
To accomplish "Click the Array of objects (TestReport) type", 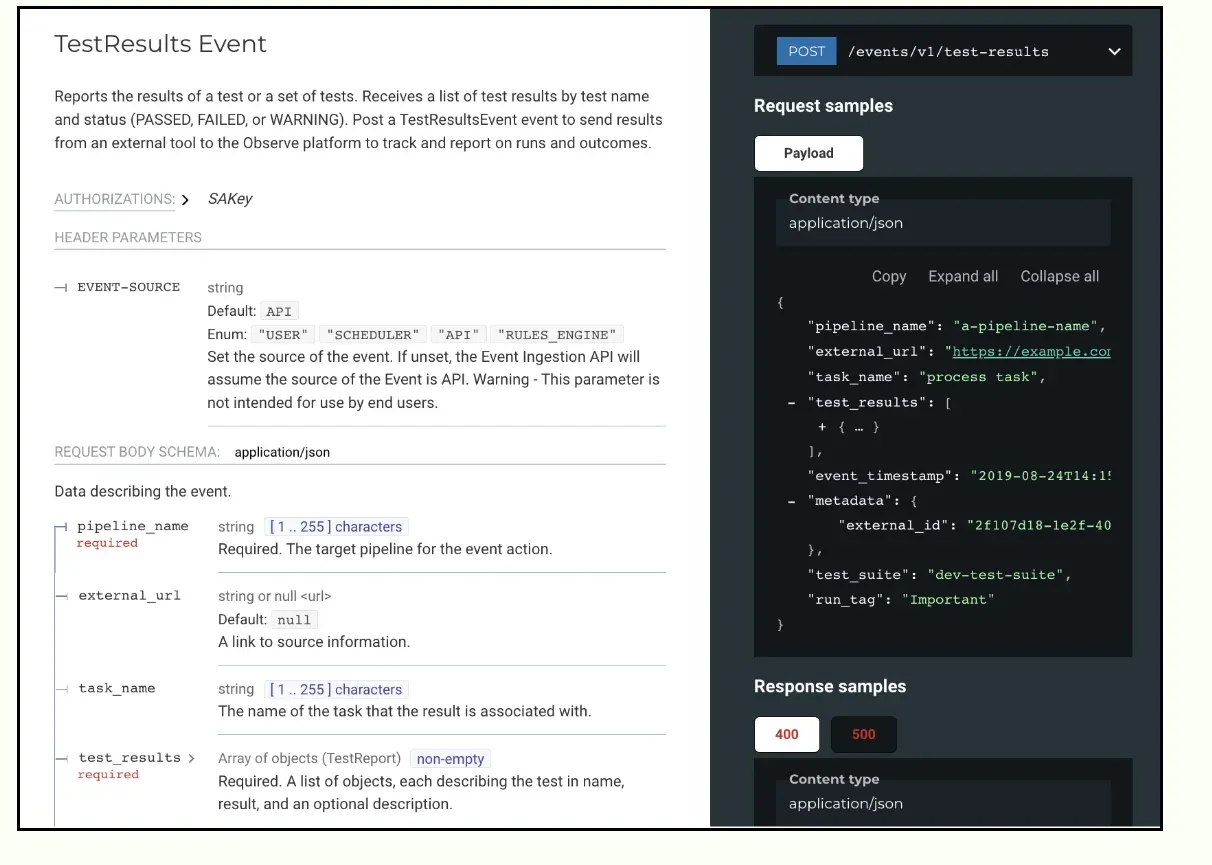I will point(309,758).
